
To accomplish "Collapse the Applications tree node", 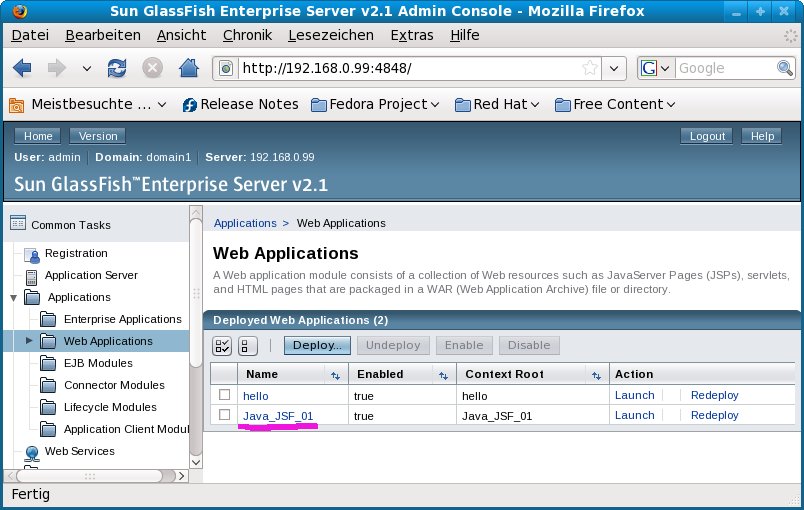I will click(x=13, y=298).
